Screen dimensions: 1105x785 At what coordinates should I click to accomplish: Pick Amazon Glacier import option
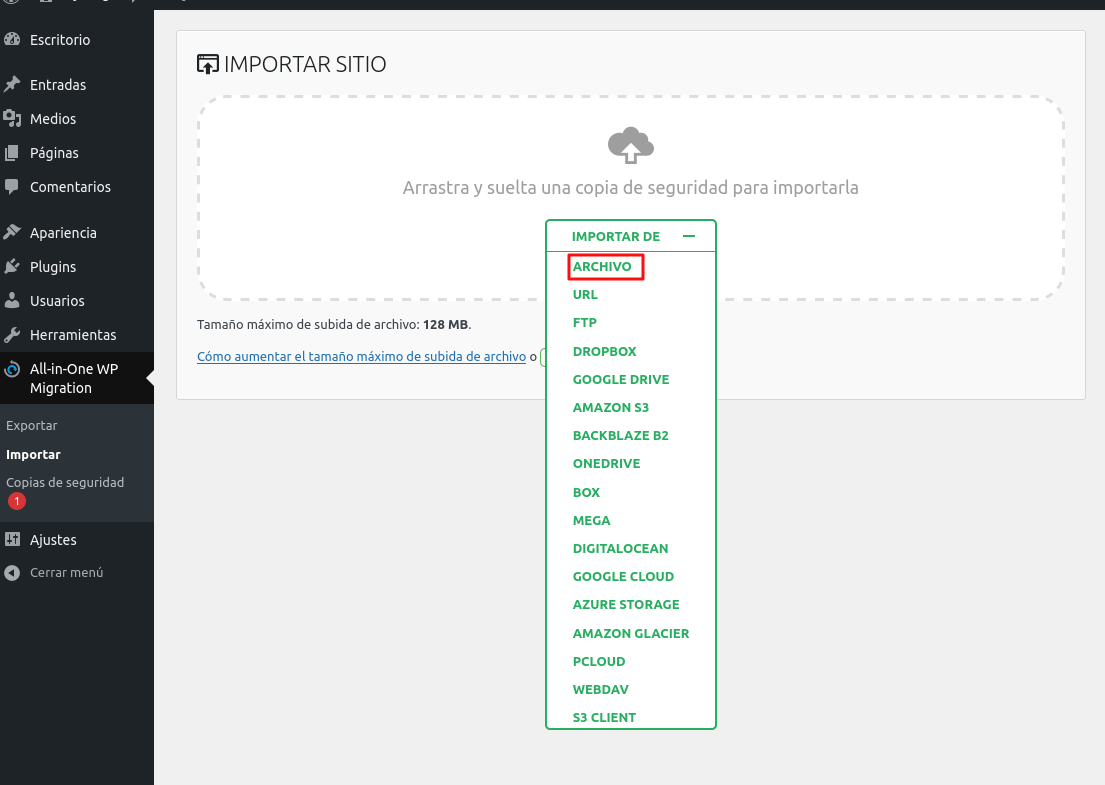(631, 633)
